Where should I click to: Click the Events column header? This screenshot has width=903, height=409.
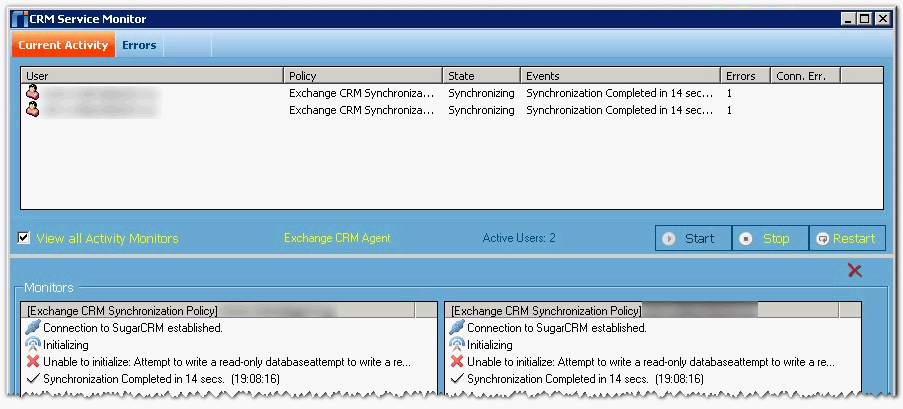coord(620,76)
